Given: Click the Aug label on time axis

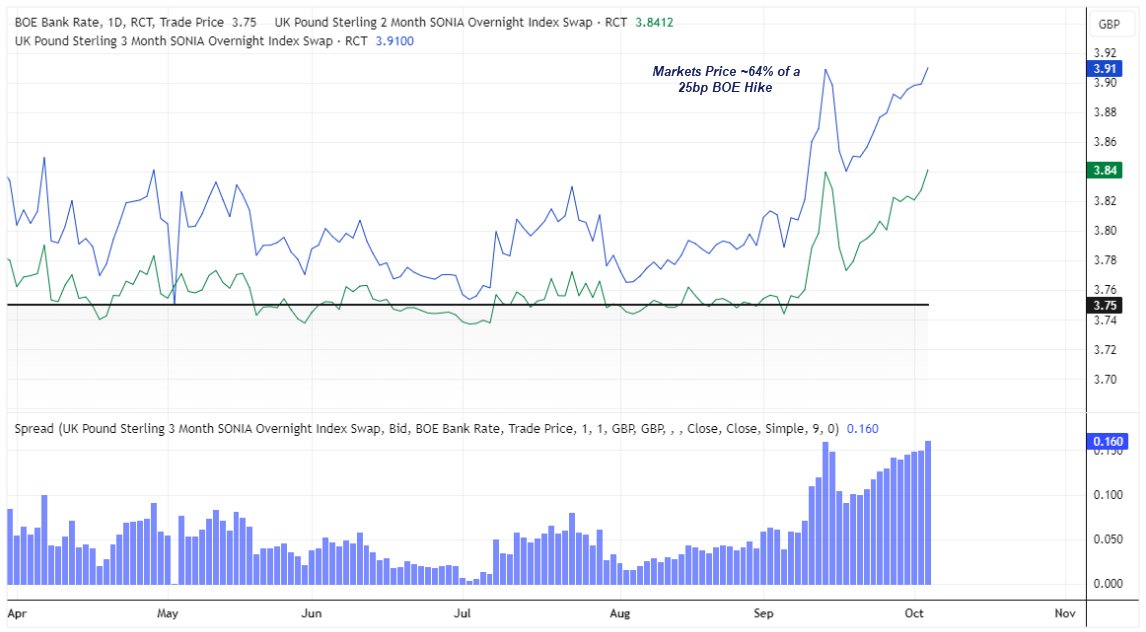Looking at the screenshot, I should pos(620,613).
